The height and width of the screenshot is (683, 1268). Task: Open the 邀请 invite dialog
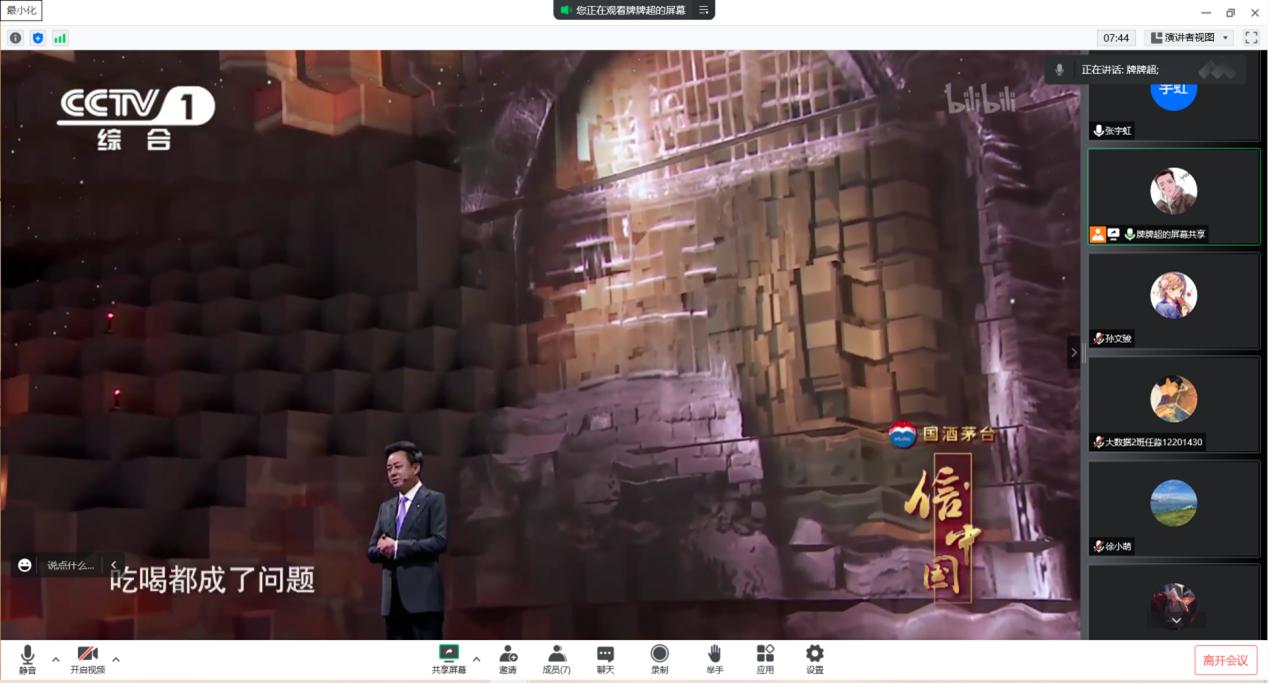508,660
